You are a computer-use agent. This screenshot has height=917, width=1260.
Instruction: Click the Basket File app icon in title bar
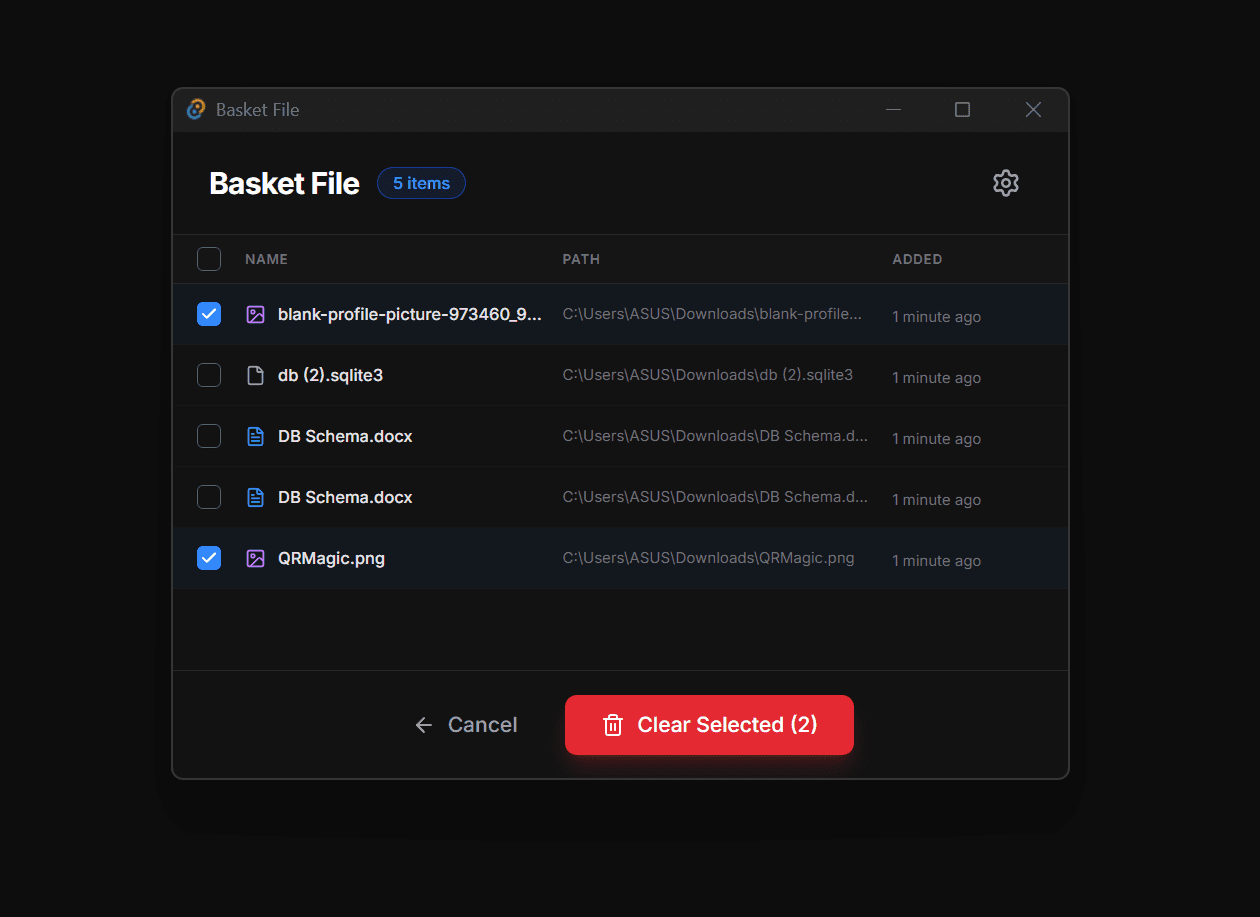pos(196,109)
